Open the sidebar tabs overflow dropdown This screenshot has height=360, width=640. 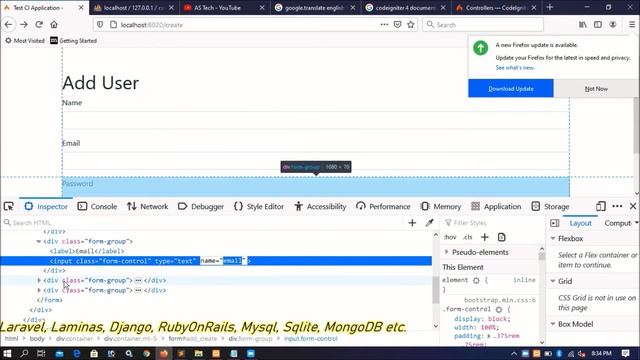coord(637,223)
